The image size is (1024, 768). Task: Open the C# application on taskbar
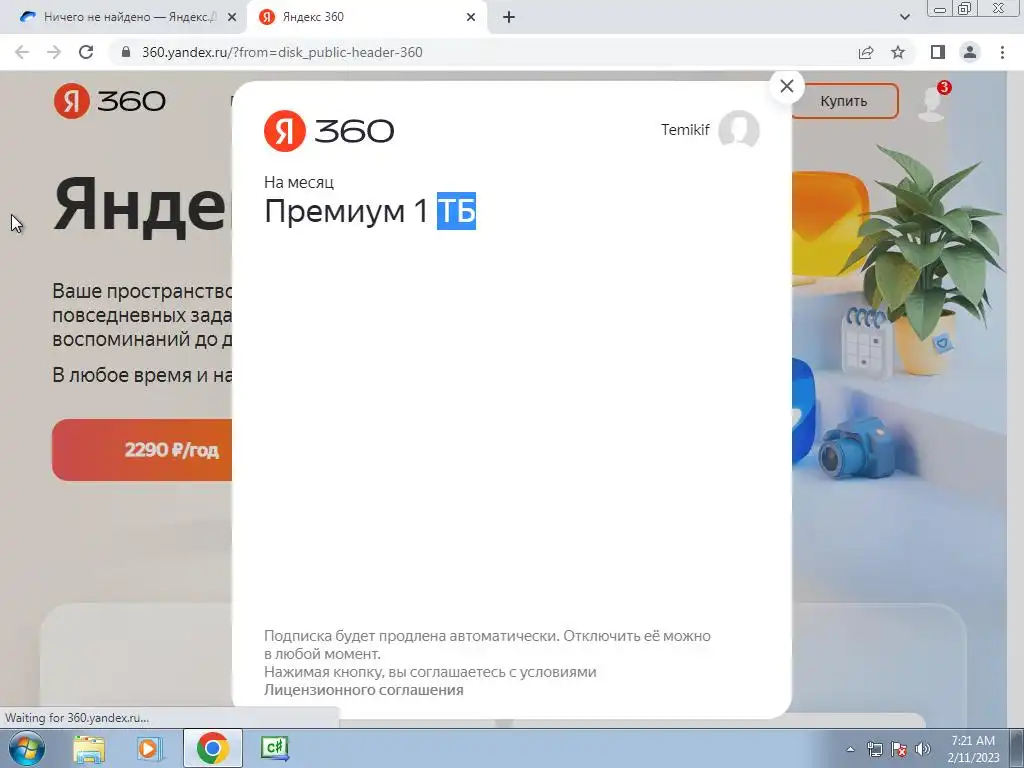(274, 748)
